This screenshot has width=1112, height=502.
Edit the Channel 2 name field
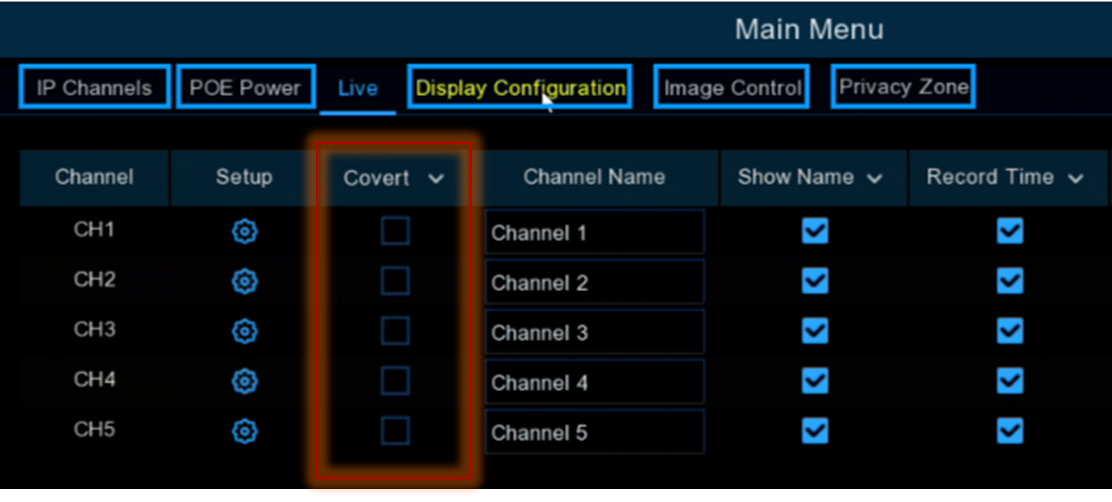click(594, 282)
